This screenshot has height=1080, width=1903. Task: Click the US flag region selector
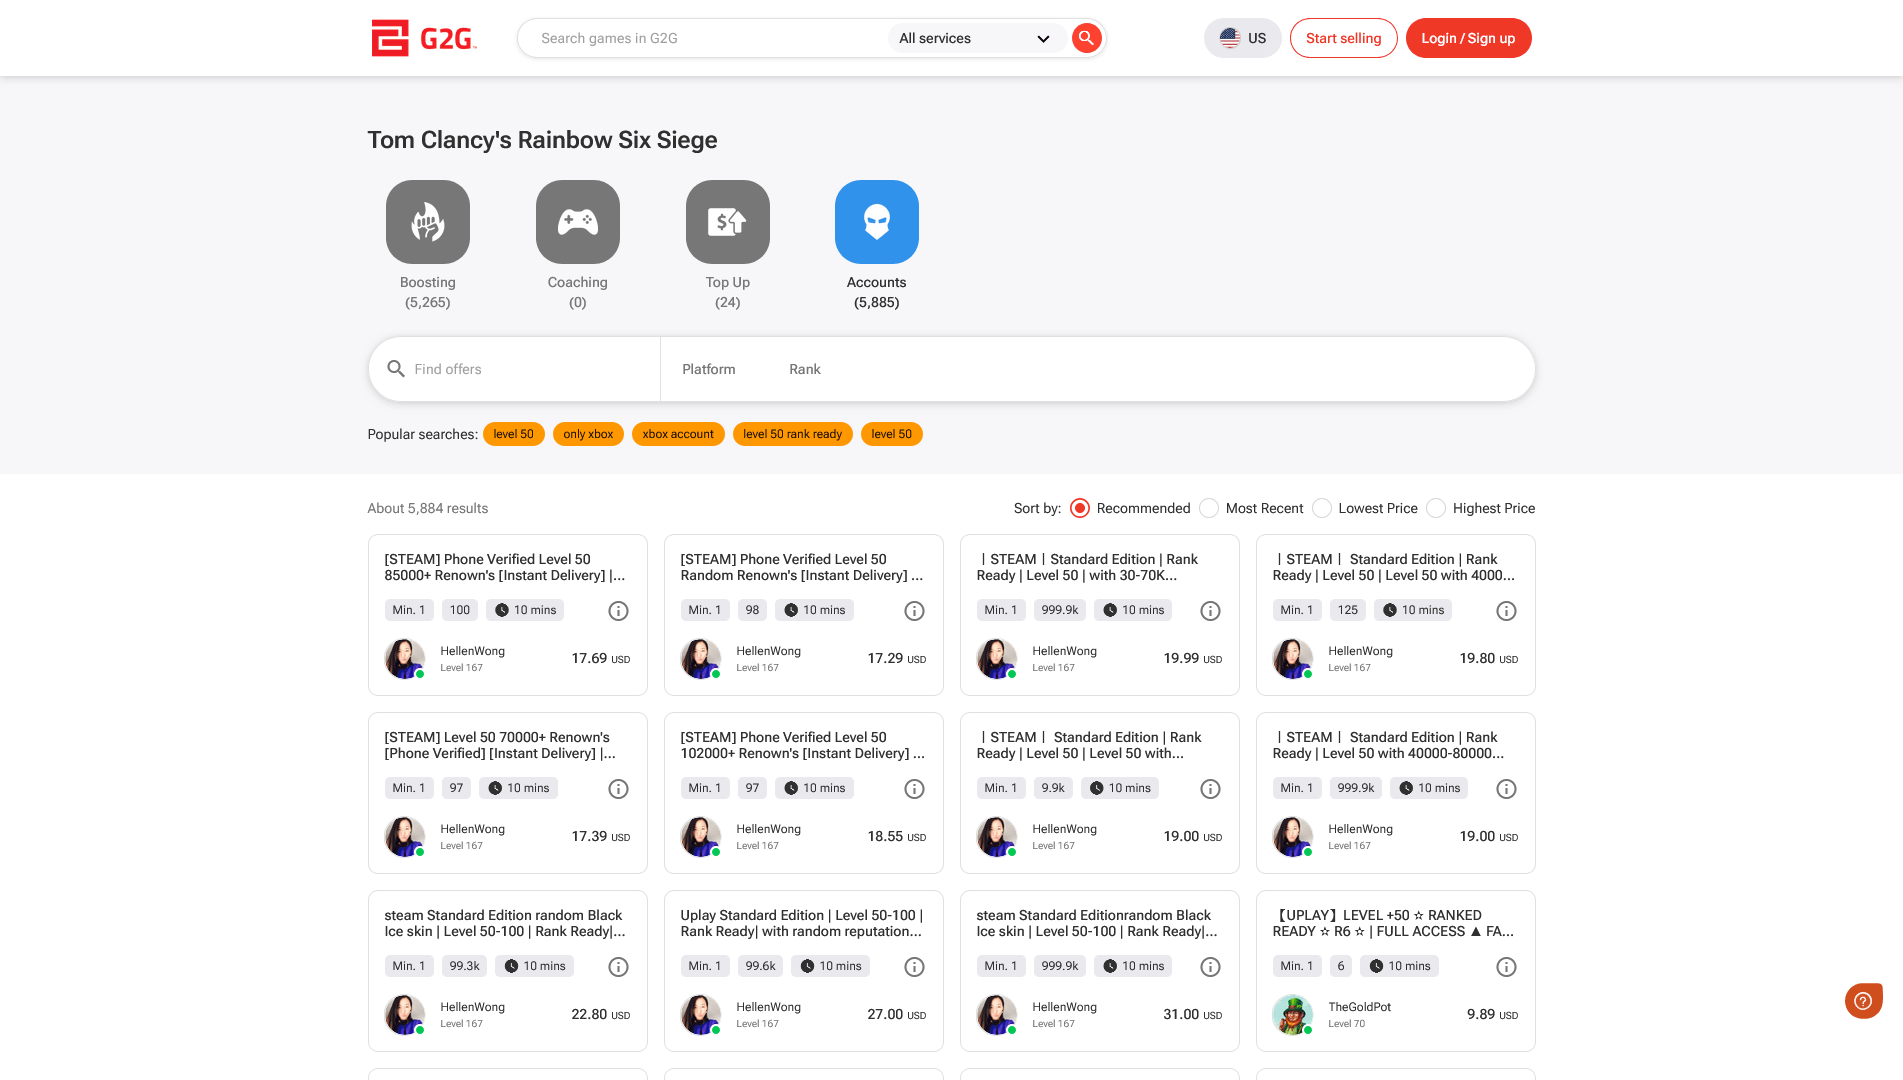(x=1243, y=38)
